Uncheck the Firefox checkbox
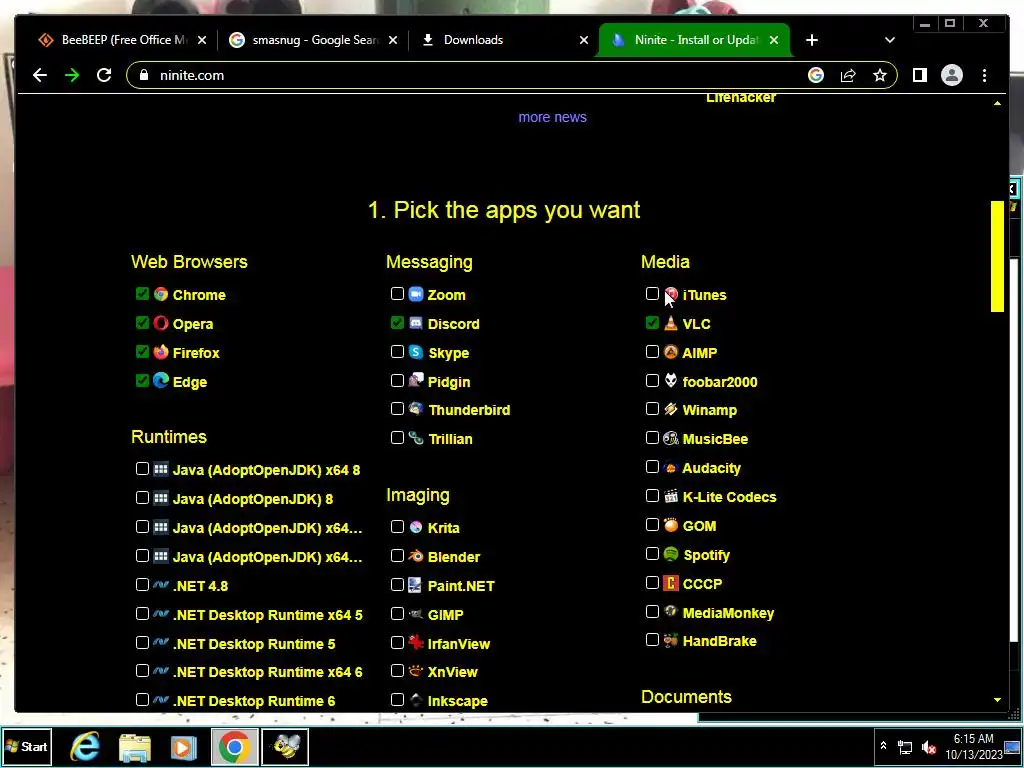Image resolution: width=1024 pixels, height=768 pixels. 142,351
